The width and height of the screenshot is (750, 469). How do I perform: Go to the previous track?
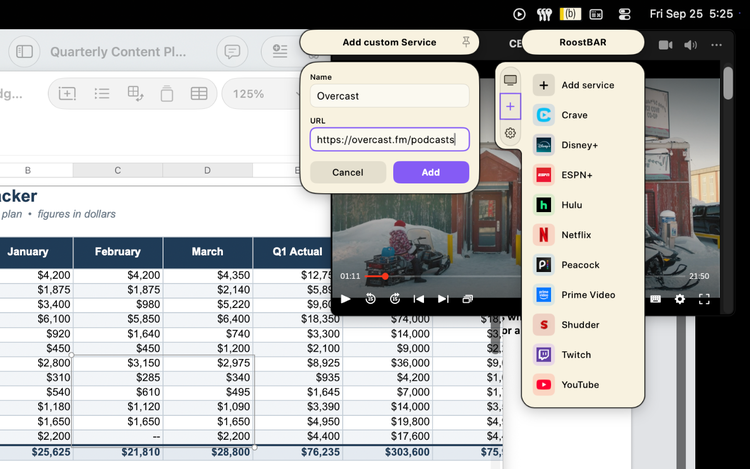419,299
